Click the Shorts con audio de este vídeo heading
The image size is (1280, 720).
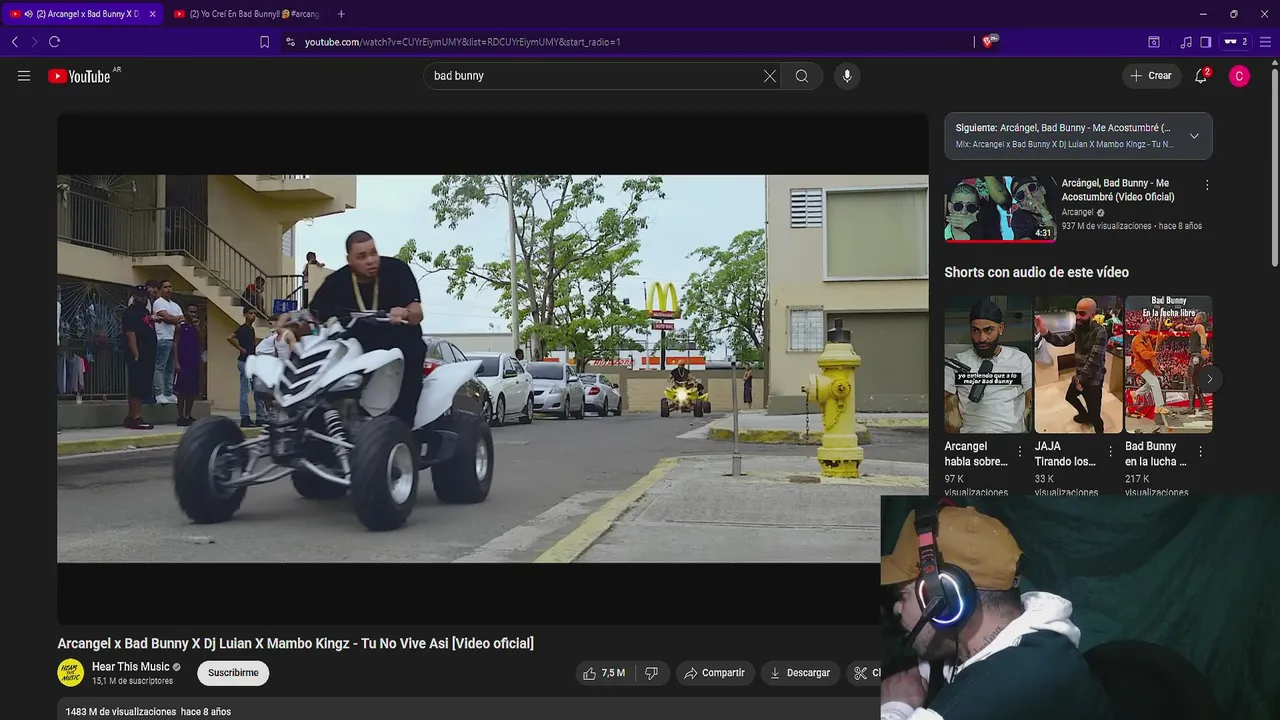point(1036,272)
